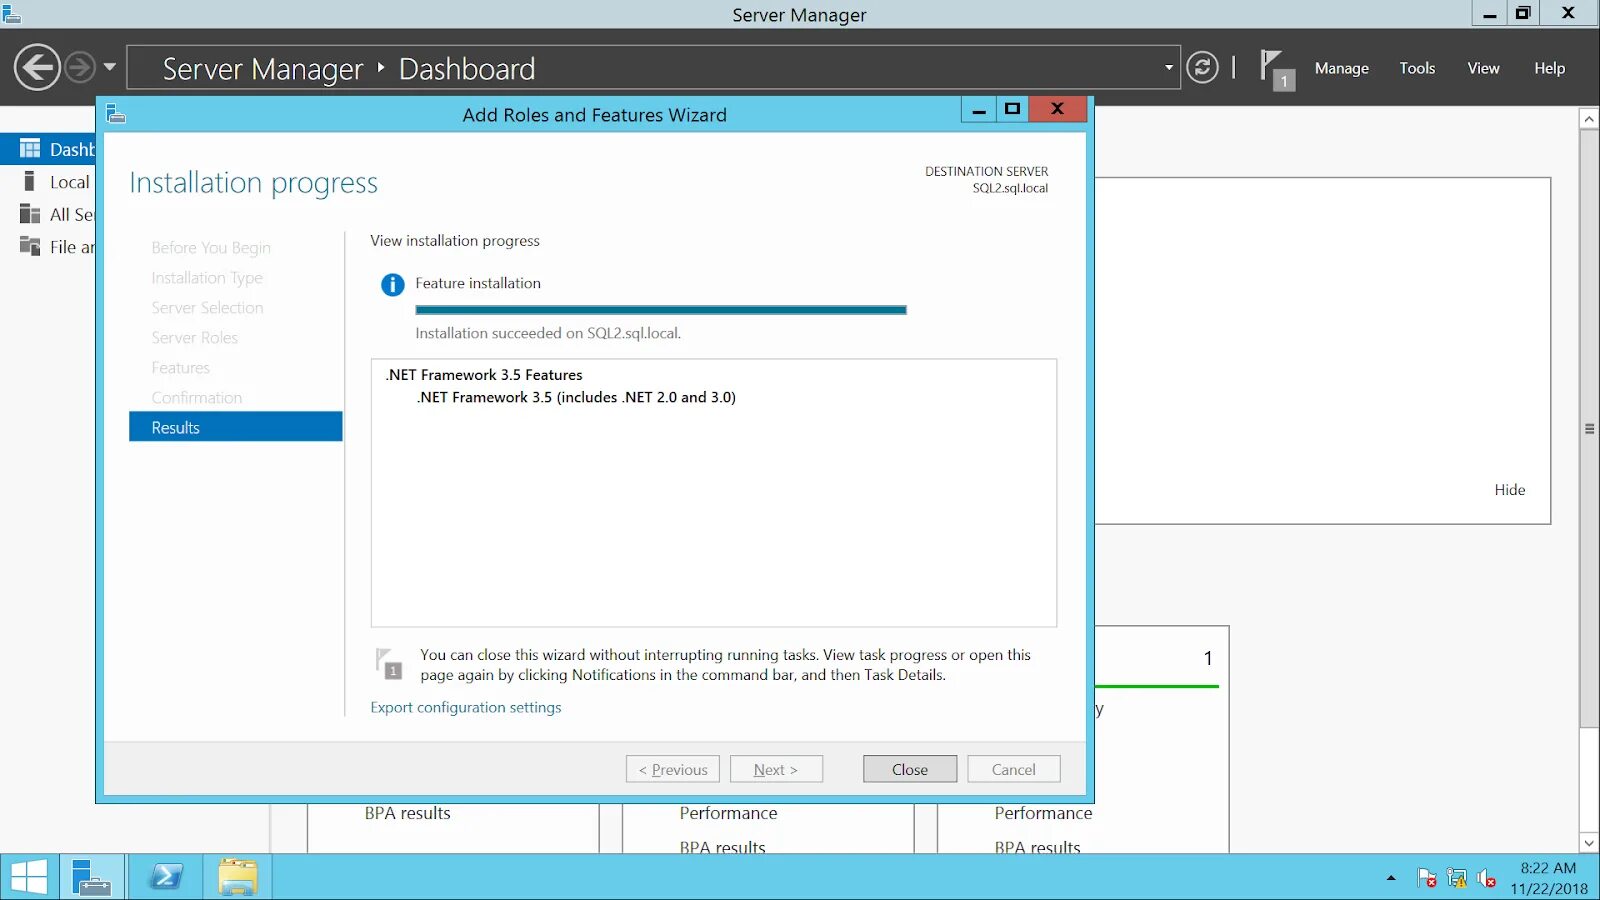This screenshot has height=900, width=1600.
Task: Open the navigation history dropdown arrow
Action: (110, 68)
